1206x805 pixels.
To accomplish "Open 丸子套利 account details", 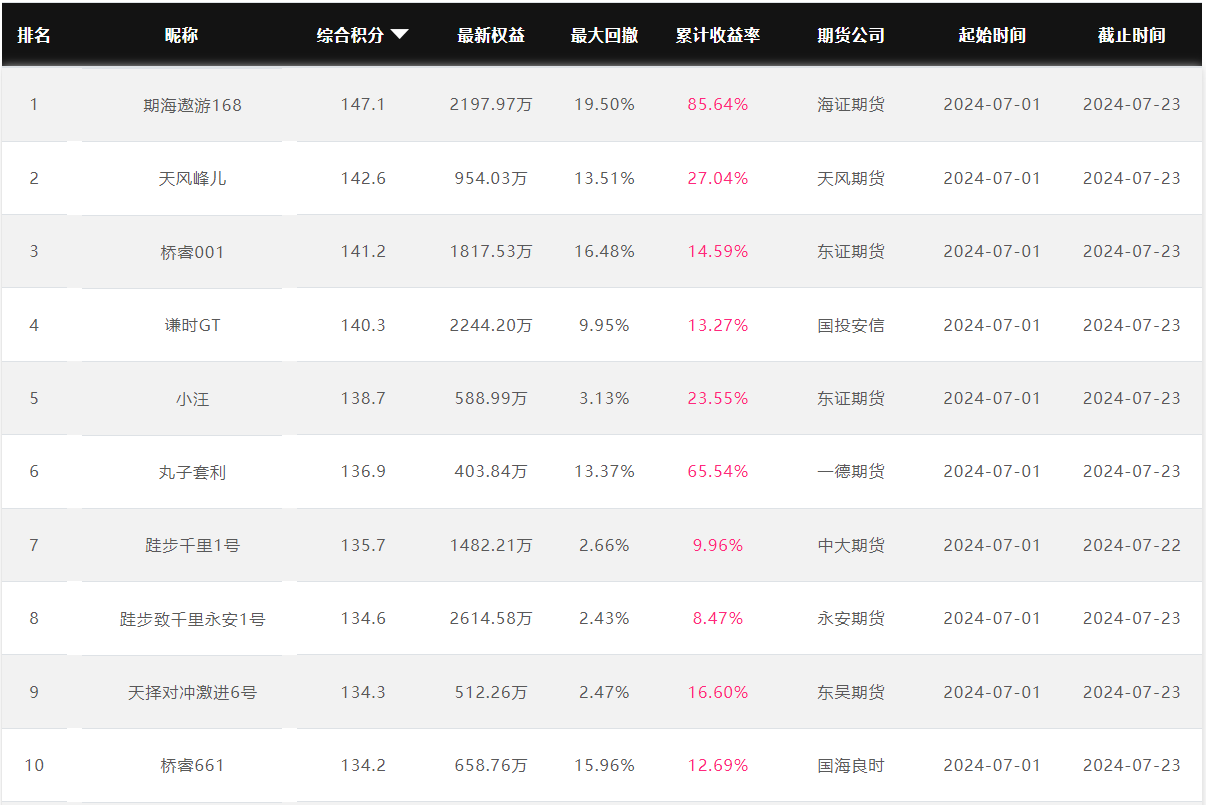I will coord(192,472).
